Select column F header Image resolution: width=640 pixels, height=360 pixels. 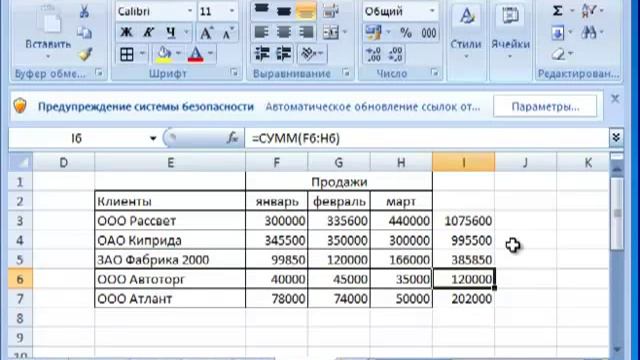pos(277,162)
